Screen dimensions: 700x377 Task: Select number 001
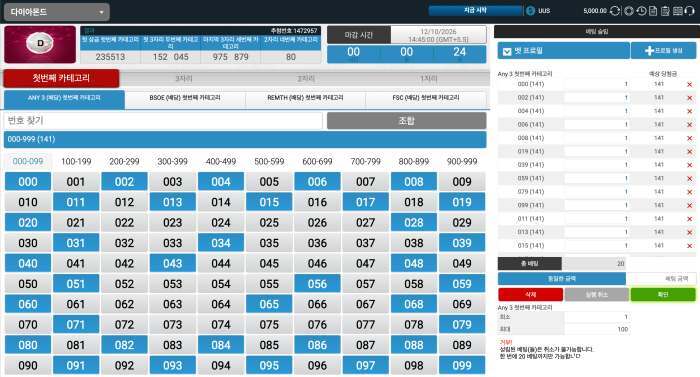pyautogui.click(x=76, y=182)
